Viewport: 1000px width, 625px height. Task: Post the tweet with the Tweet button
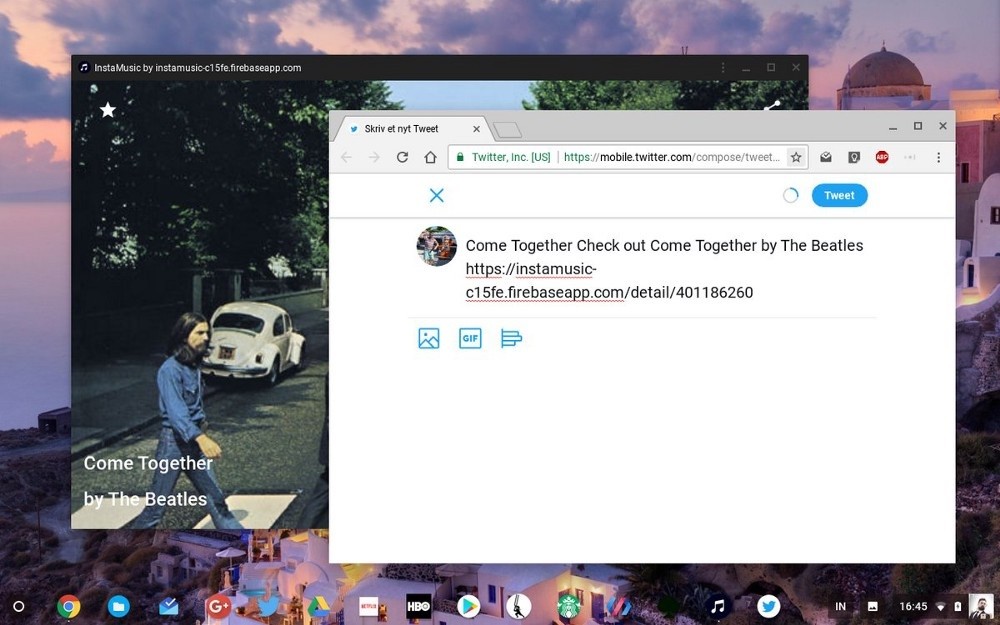(839, 196)
